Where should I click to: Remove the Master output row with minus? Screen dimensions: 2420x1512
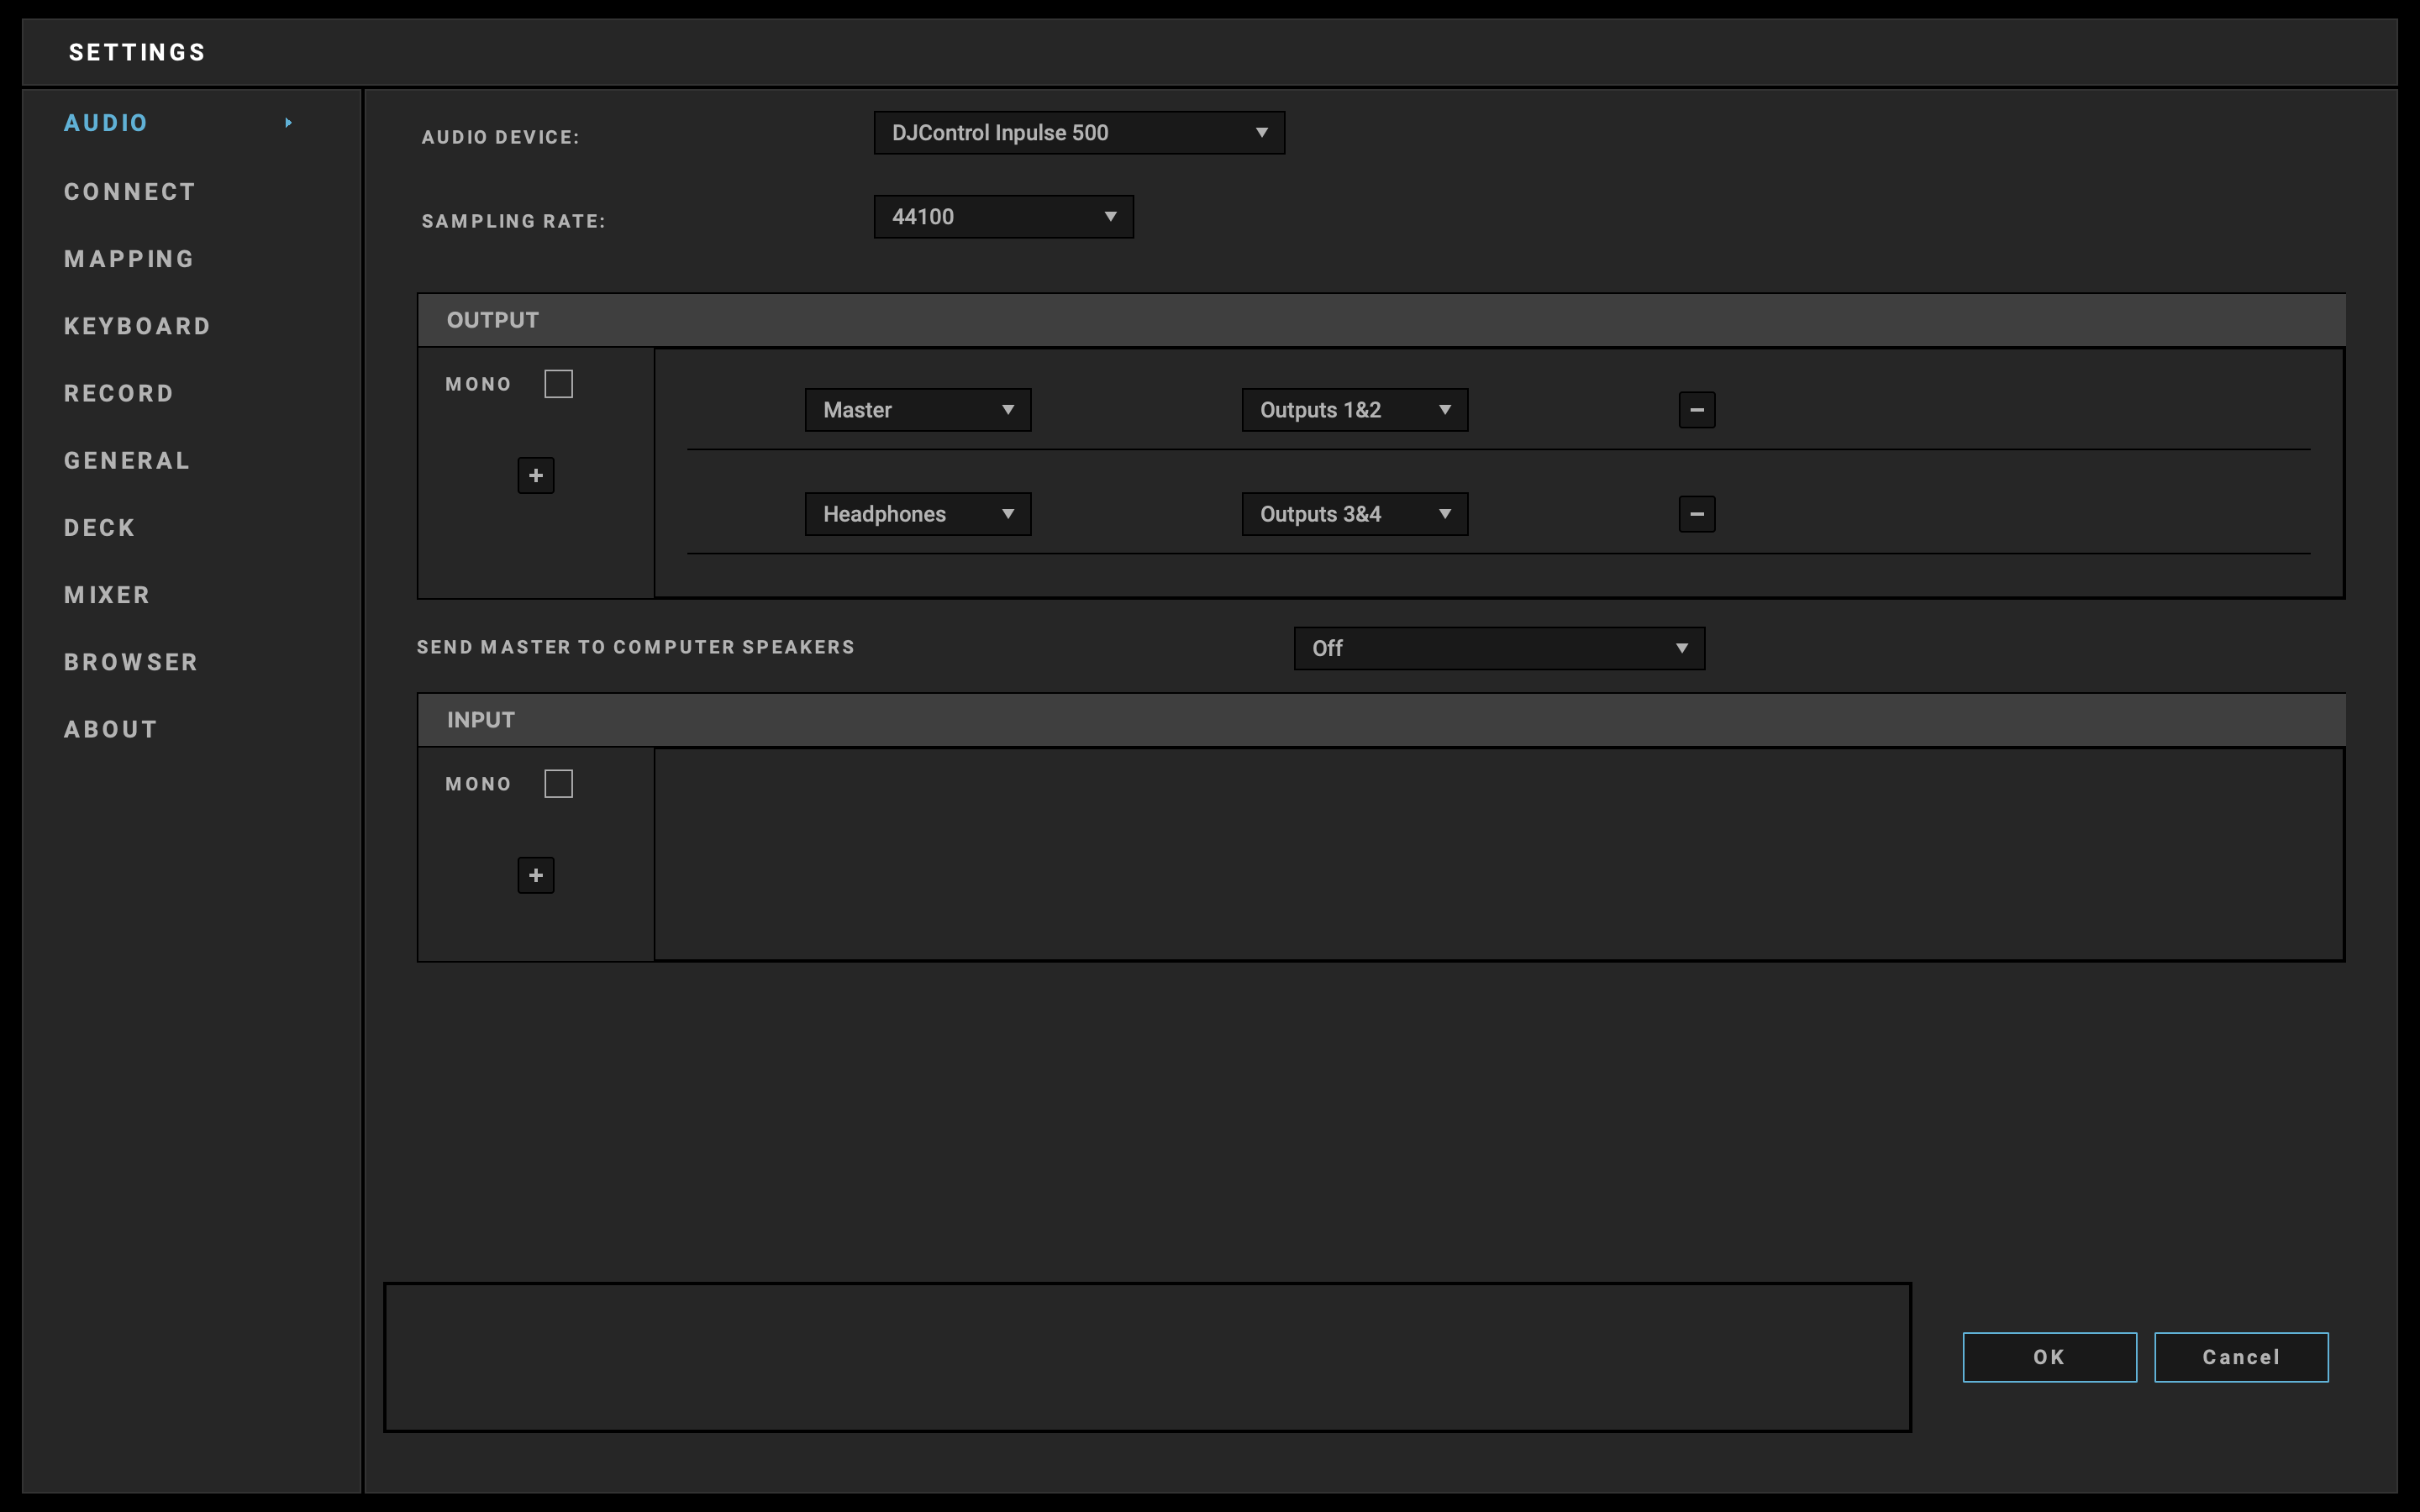point(1696,410)
